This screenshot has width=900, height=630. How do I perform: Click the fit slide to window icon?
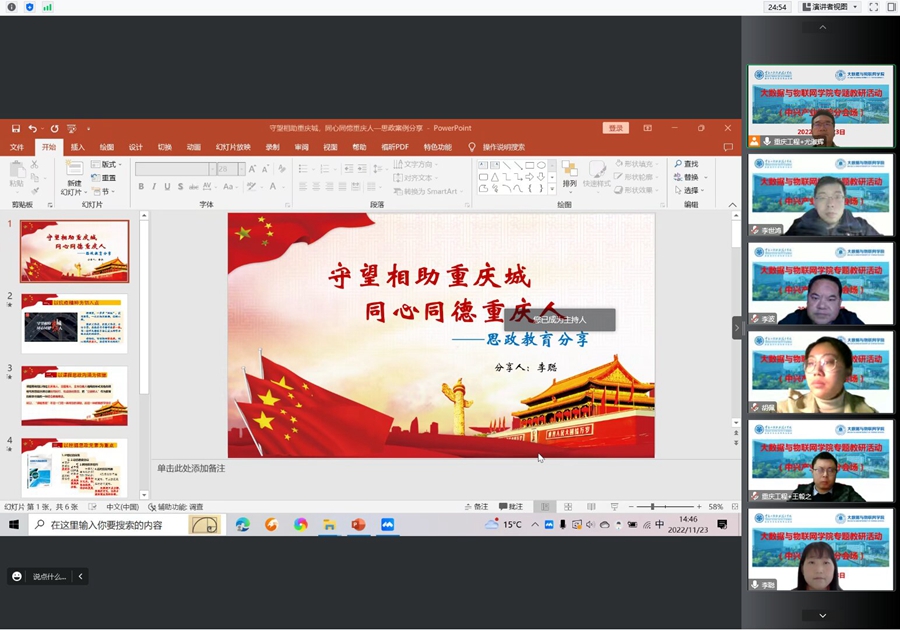point(735,507)
